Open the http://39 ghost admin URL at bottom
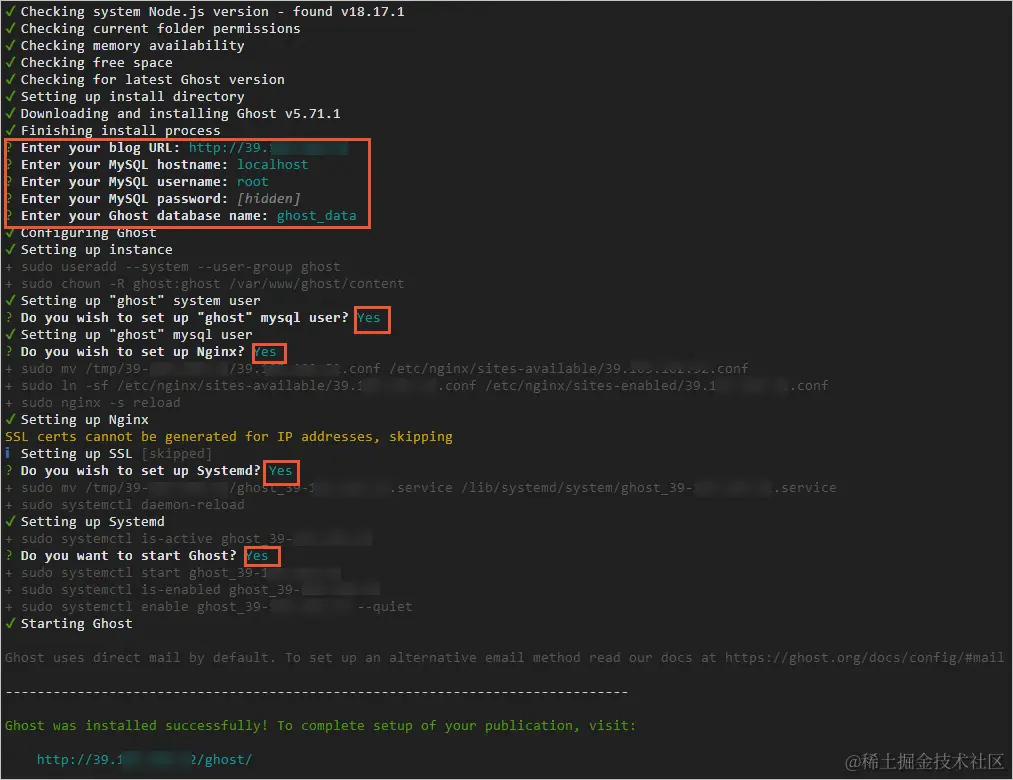 [x=144, y=759]
